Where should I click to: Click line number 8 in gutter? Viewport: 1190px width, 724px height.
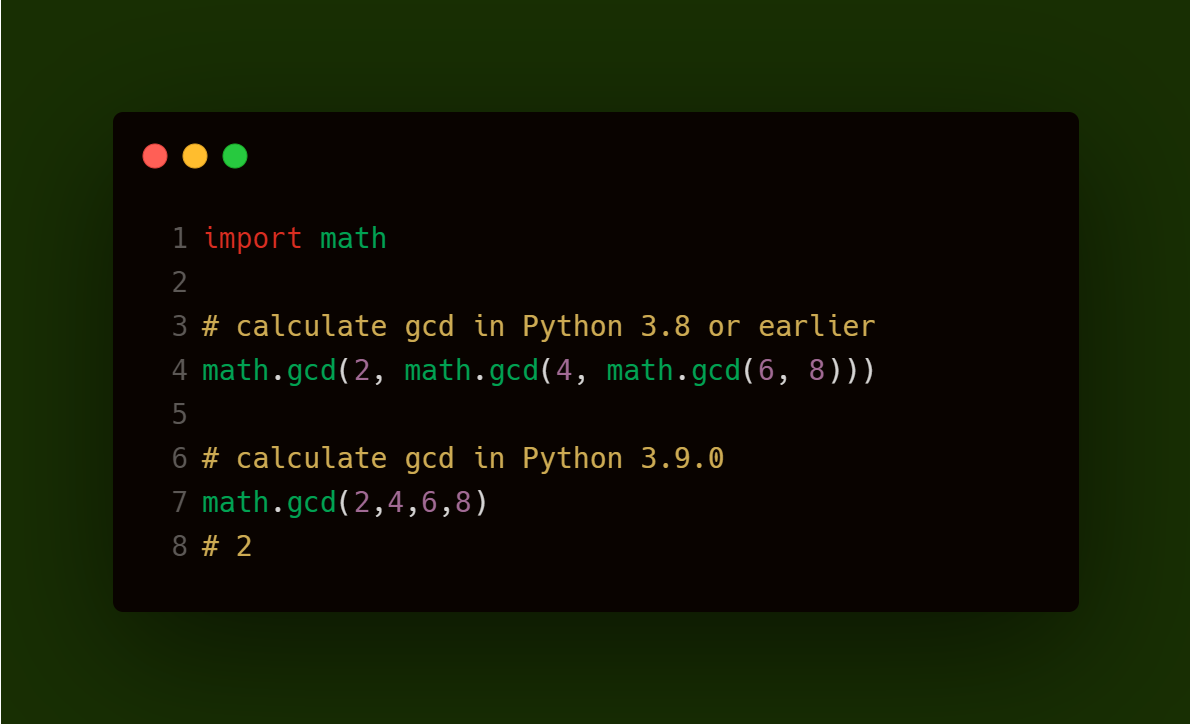click(180, 547)
